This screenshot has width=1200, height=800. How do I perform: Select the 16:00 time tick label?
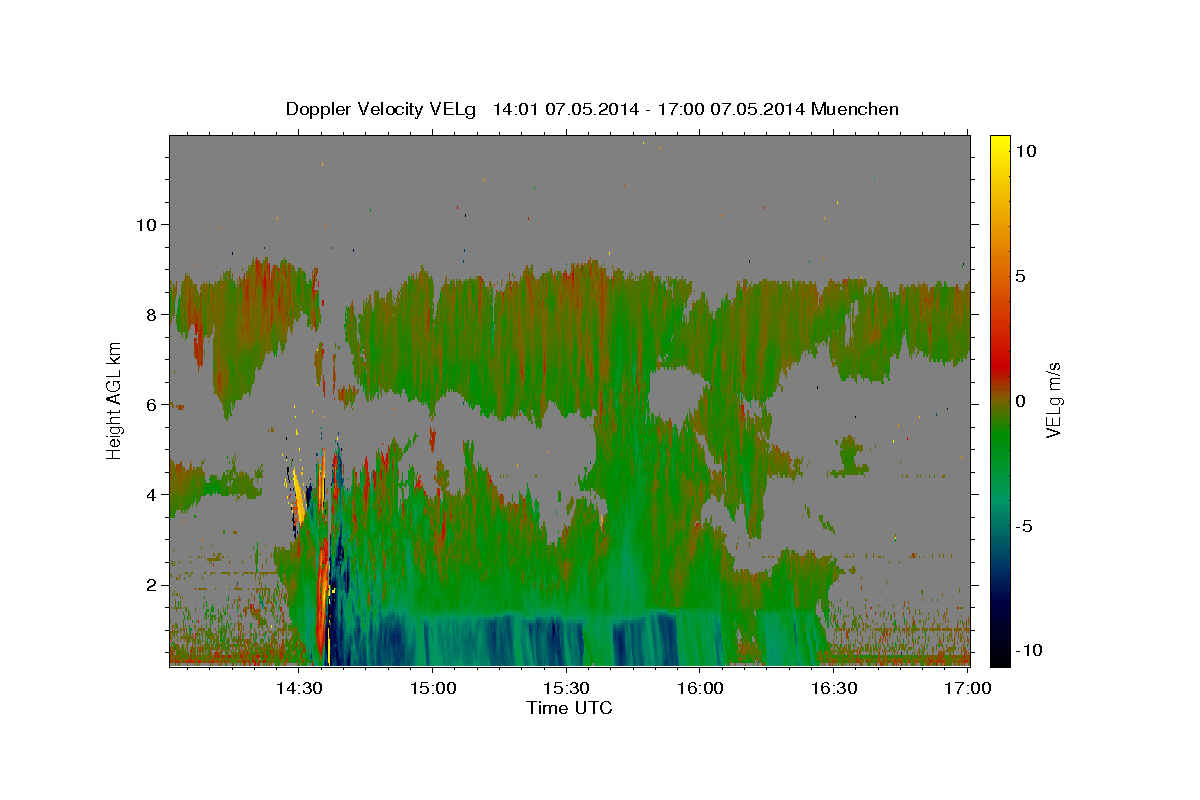coord(700,688)
